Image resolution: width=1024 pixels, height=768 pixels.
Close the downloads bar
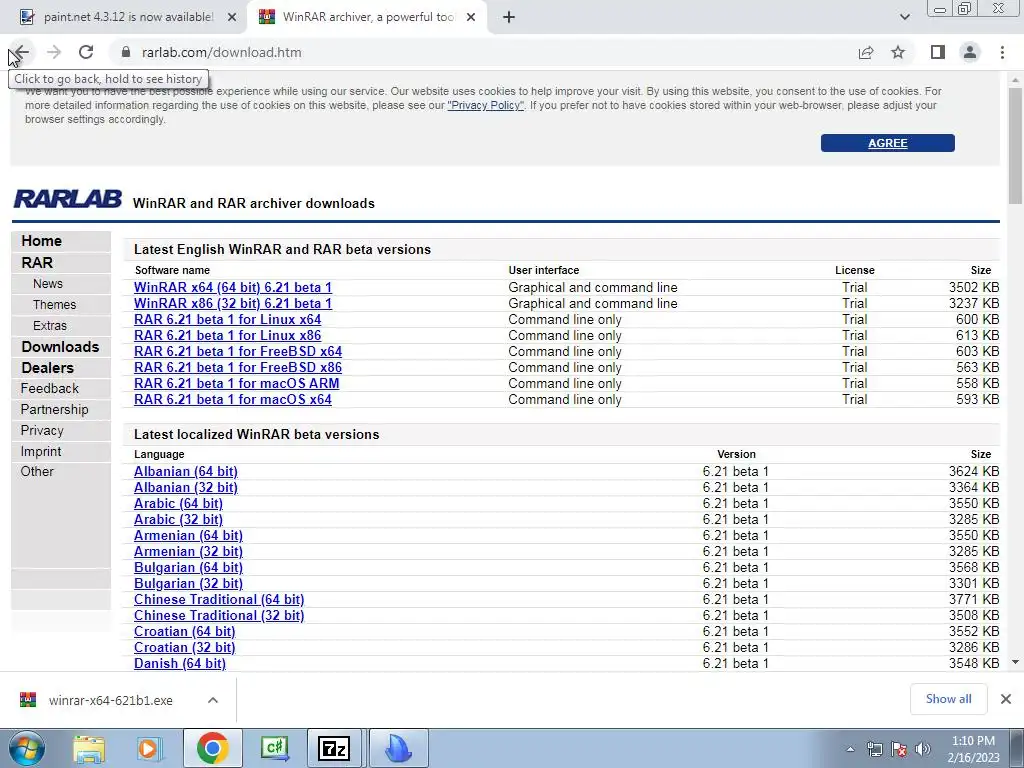point(1006,699)
